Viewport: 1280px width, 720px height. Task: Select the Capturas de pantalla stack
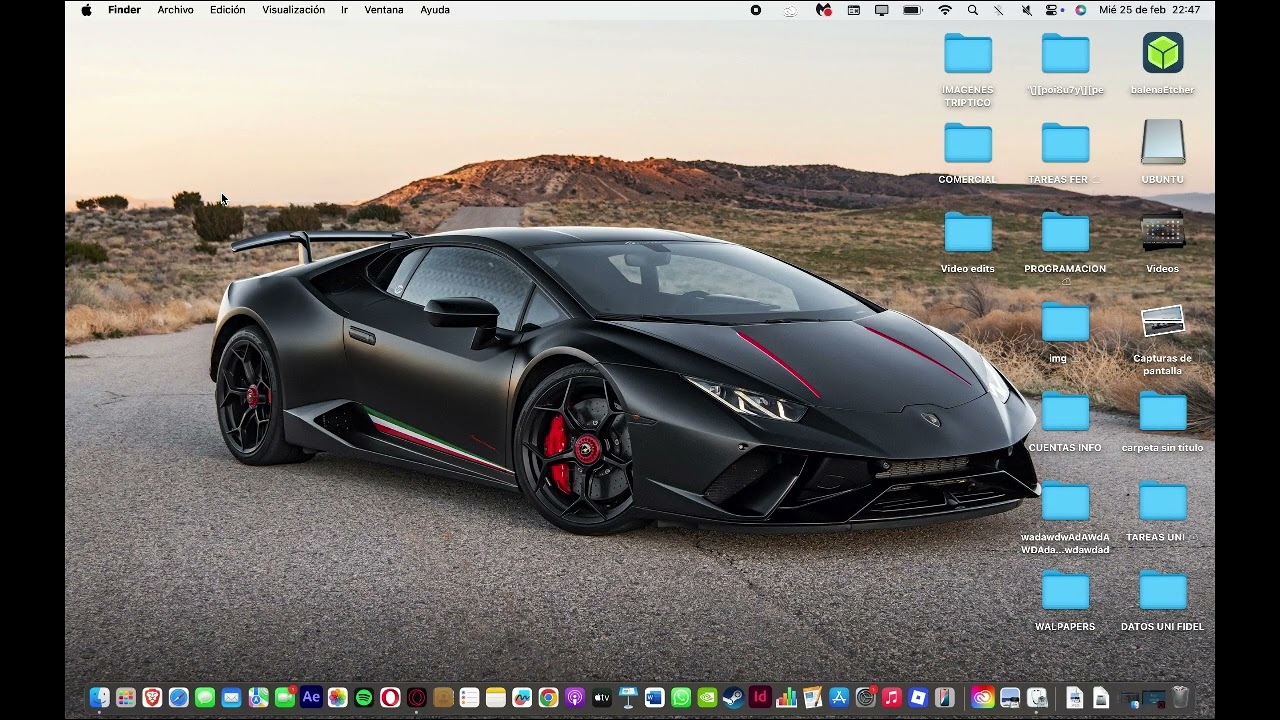click(x=1163, y=340)
